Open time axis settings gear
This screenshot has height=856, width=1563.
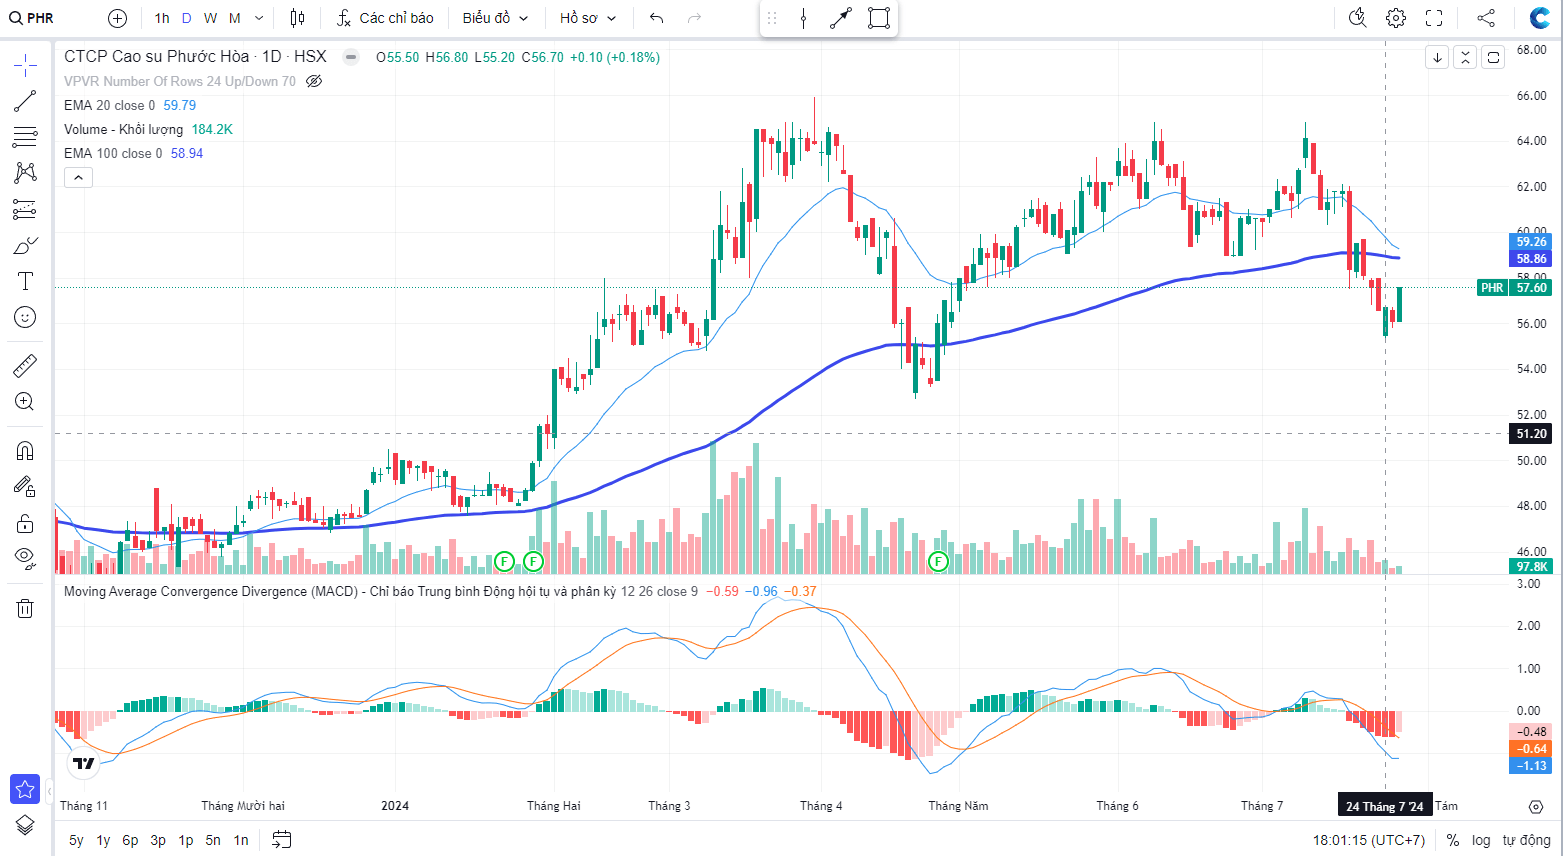[x=1536, y=806]
